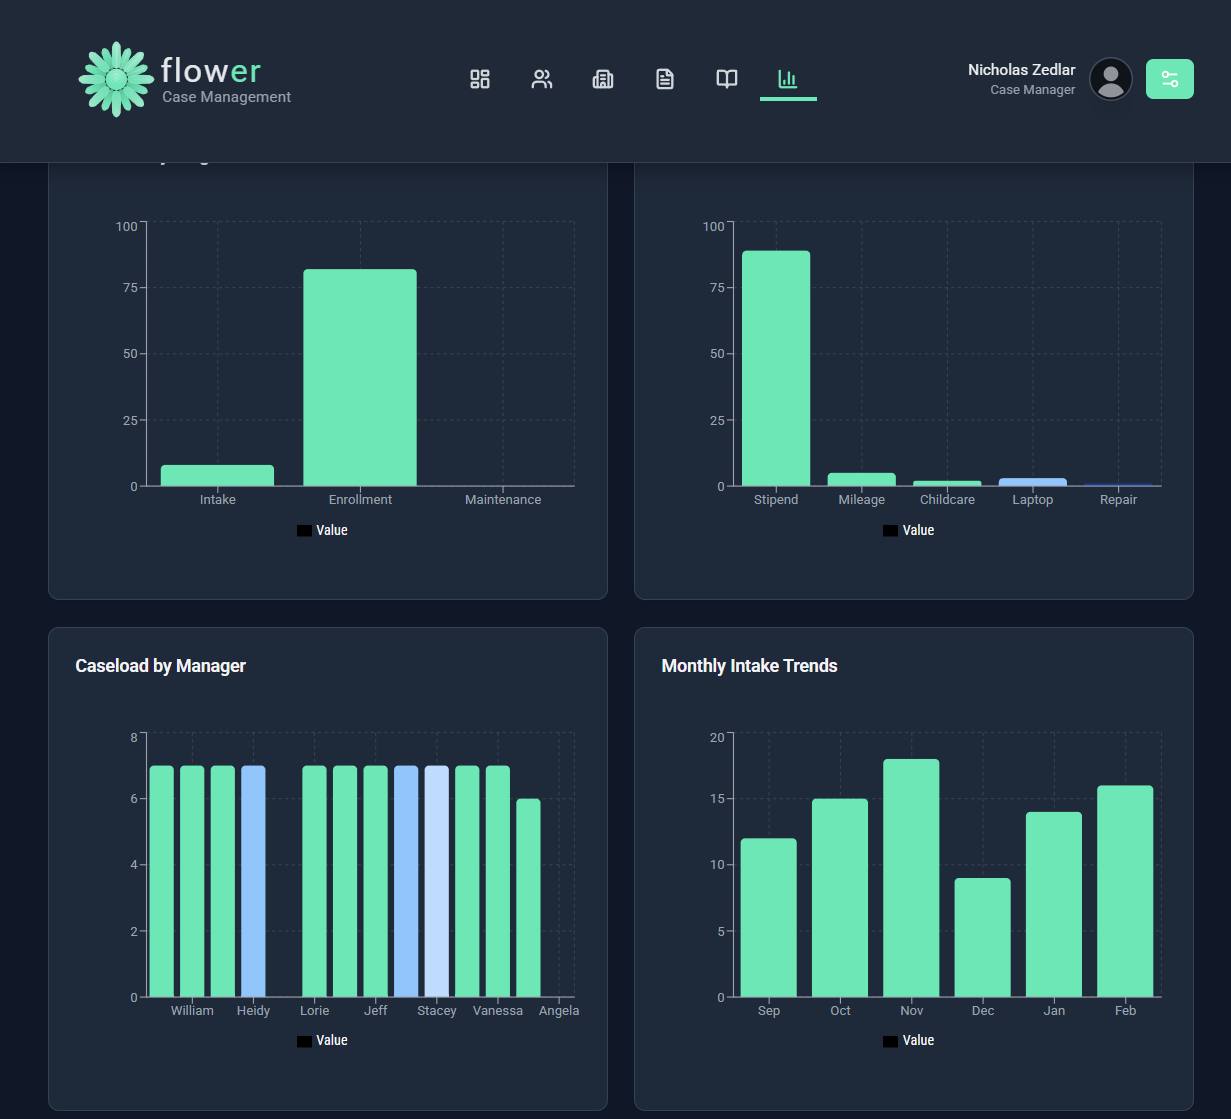This screenshot has height=1119, width=1231.
Task: Go to the people/clients nav icon
Action: (542, 79)
